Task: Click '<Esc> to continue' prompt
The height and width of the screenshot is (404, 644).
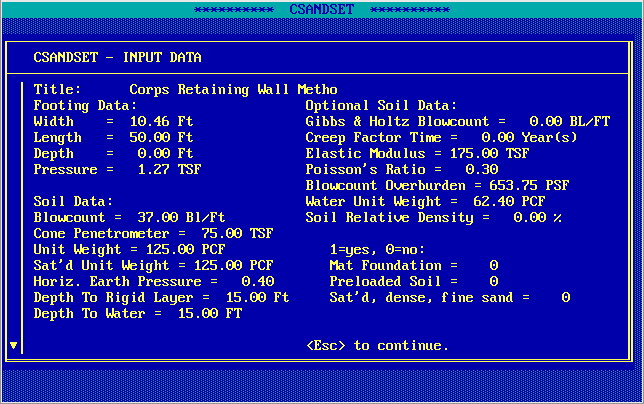Action: pyautogui.click(x=377, y=345)
